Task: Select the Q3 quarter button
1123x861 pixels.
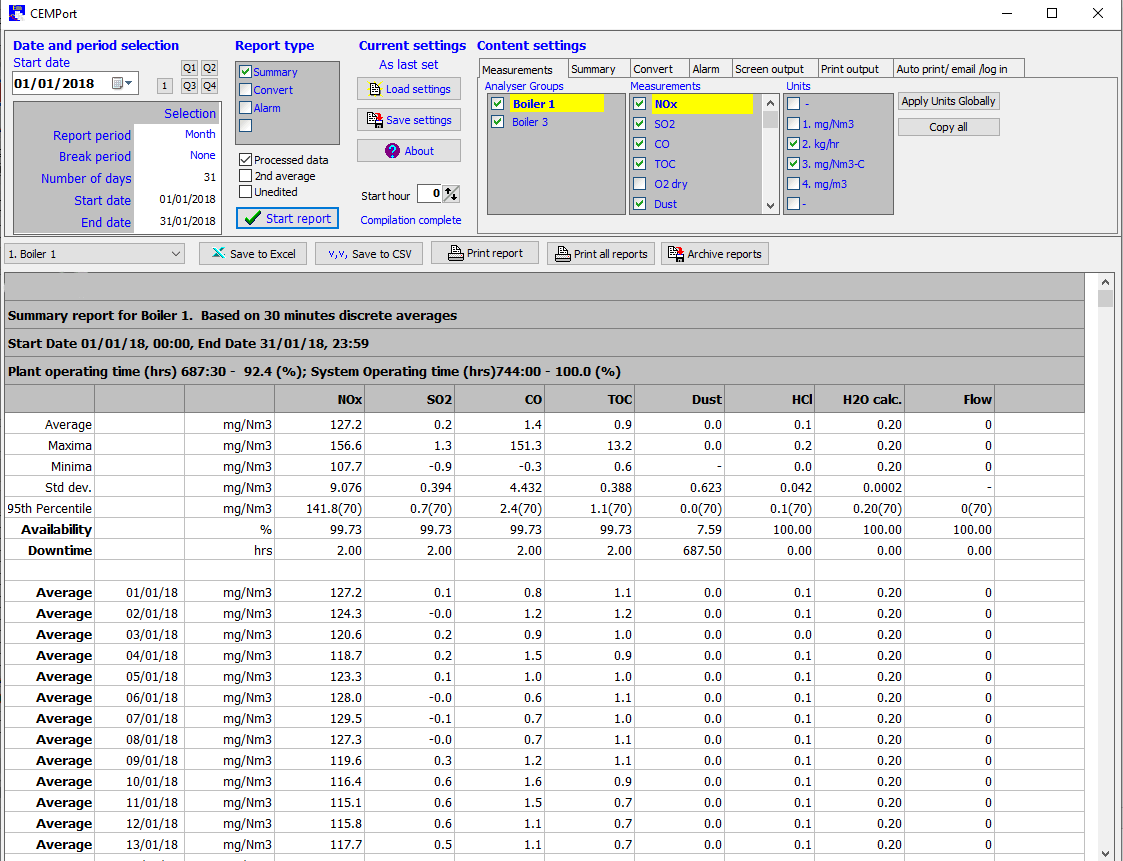Action: tap(189, 86)
